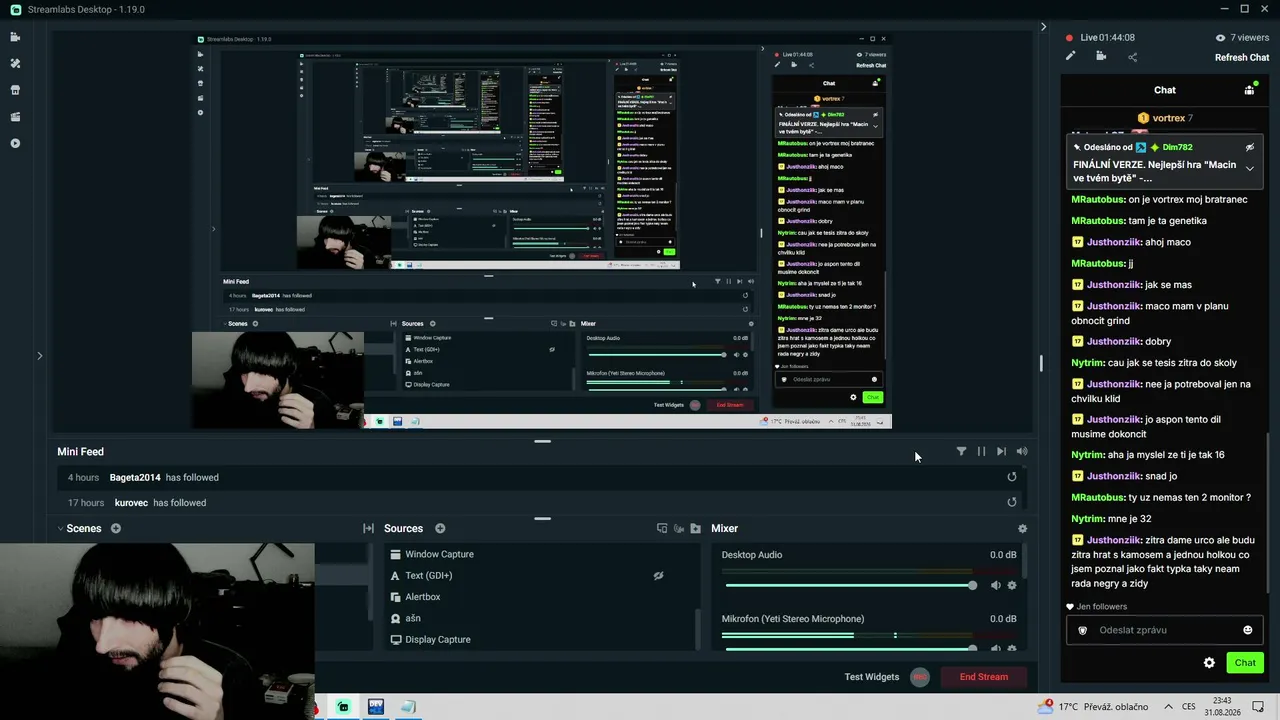Skip the current alert in Mini Feed
Screen dimensions: 1280x720
[1001, 451]
